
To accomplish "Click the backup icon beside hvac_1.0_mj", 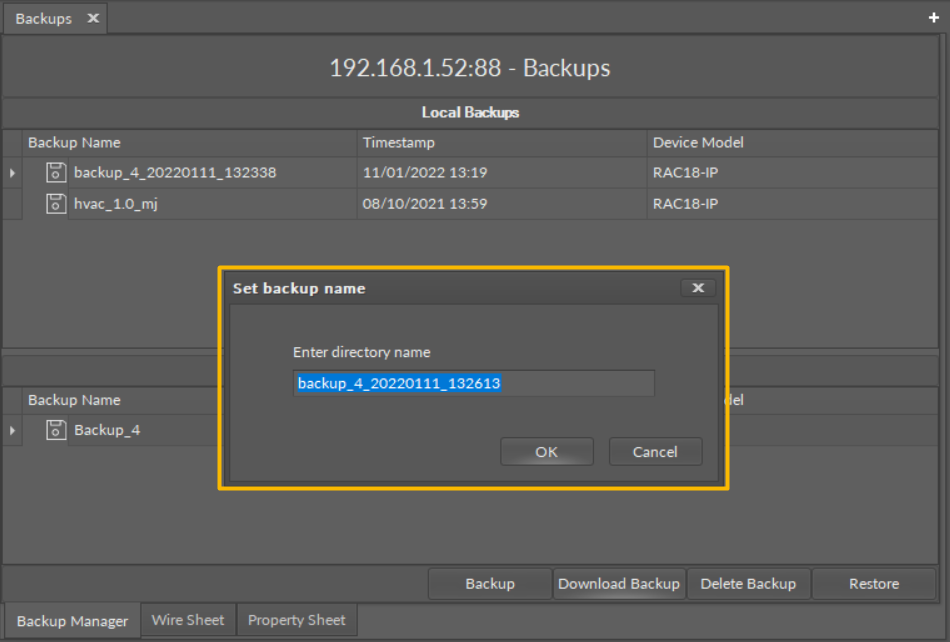I will point(56,204).
